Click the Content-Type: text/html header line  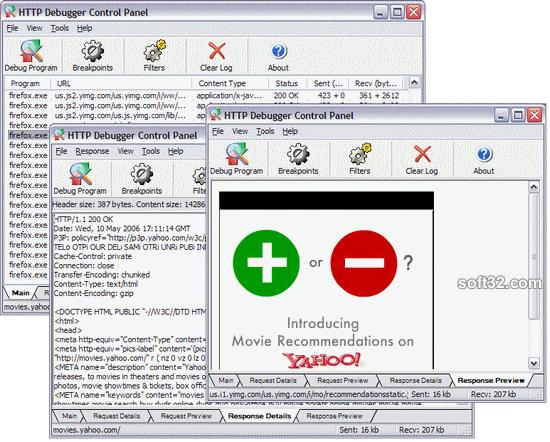tap(96, 284)
